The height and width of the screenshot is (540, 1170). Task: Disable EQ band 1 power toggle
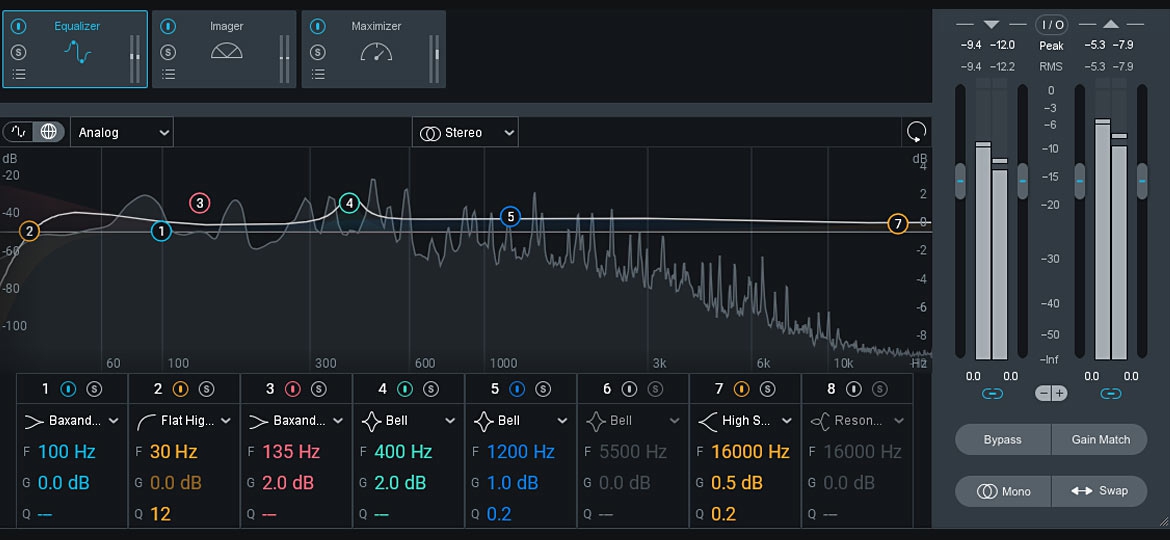coord(69,389)
